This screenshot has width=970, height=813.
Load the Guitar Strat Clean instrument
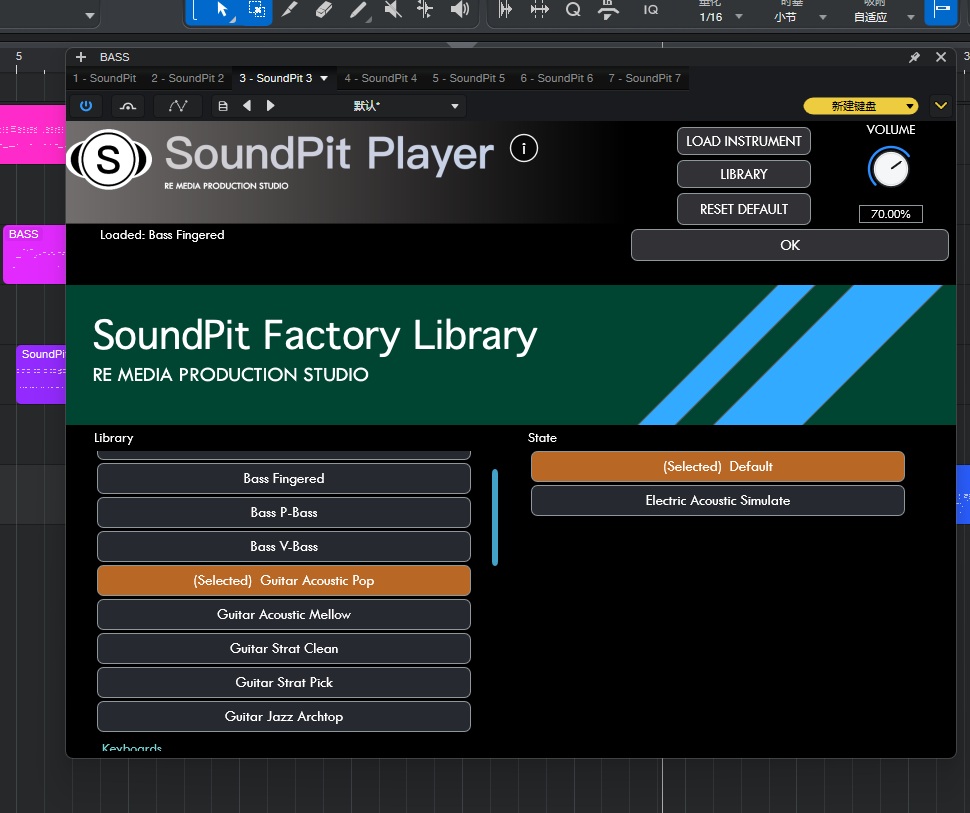click(284, 648)
